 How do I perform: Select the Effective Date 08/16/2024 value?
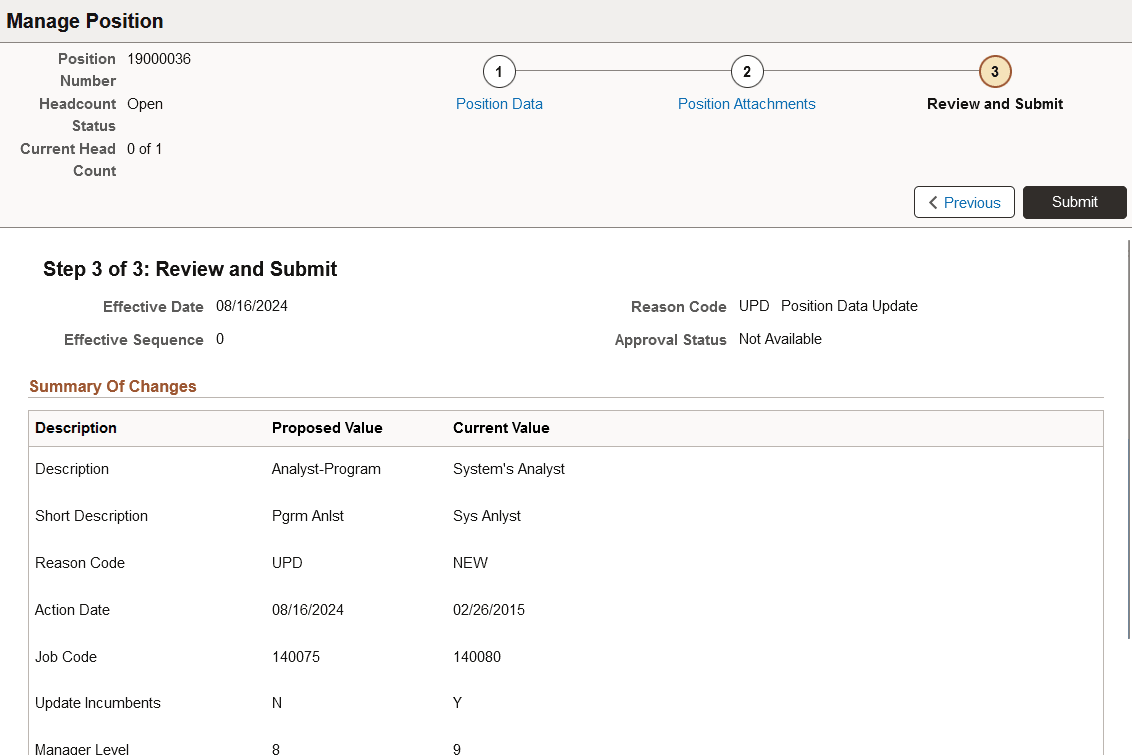coord(251,306)
